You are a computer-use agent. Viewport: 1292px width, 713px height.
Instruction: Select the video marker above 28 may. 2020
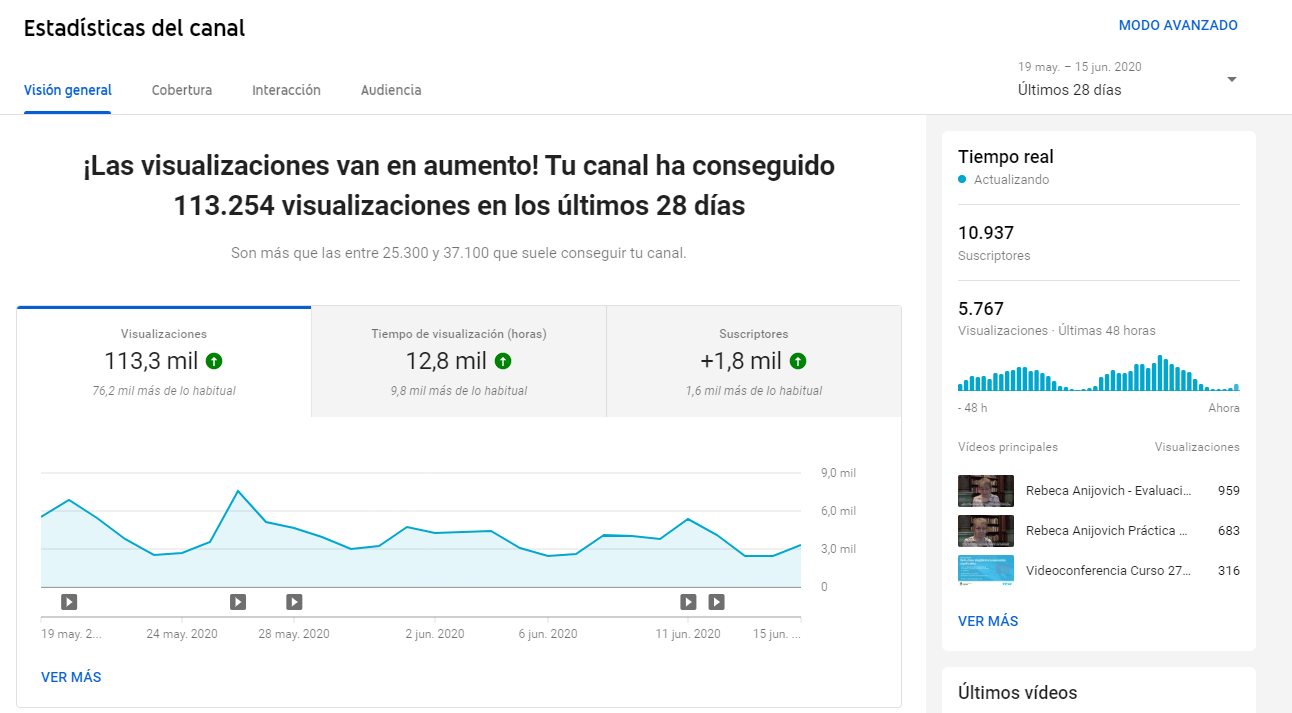pos(294,602)
